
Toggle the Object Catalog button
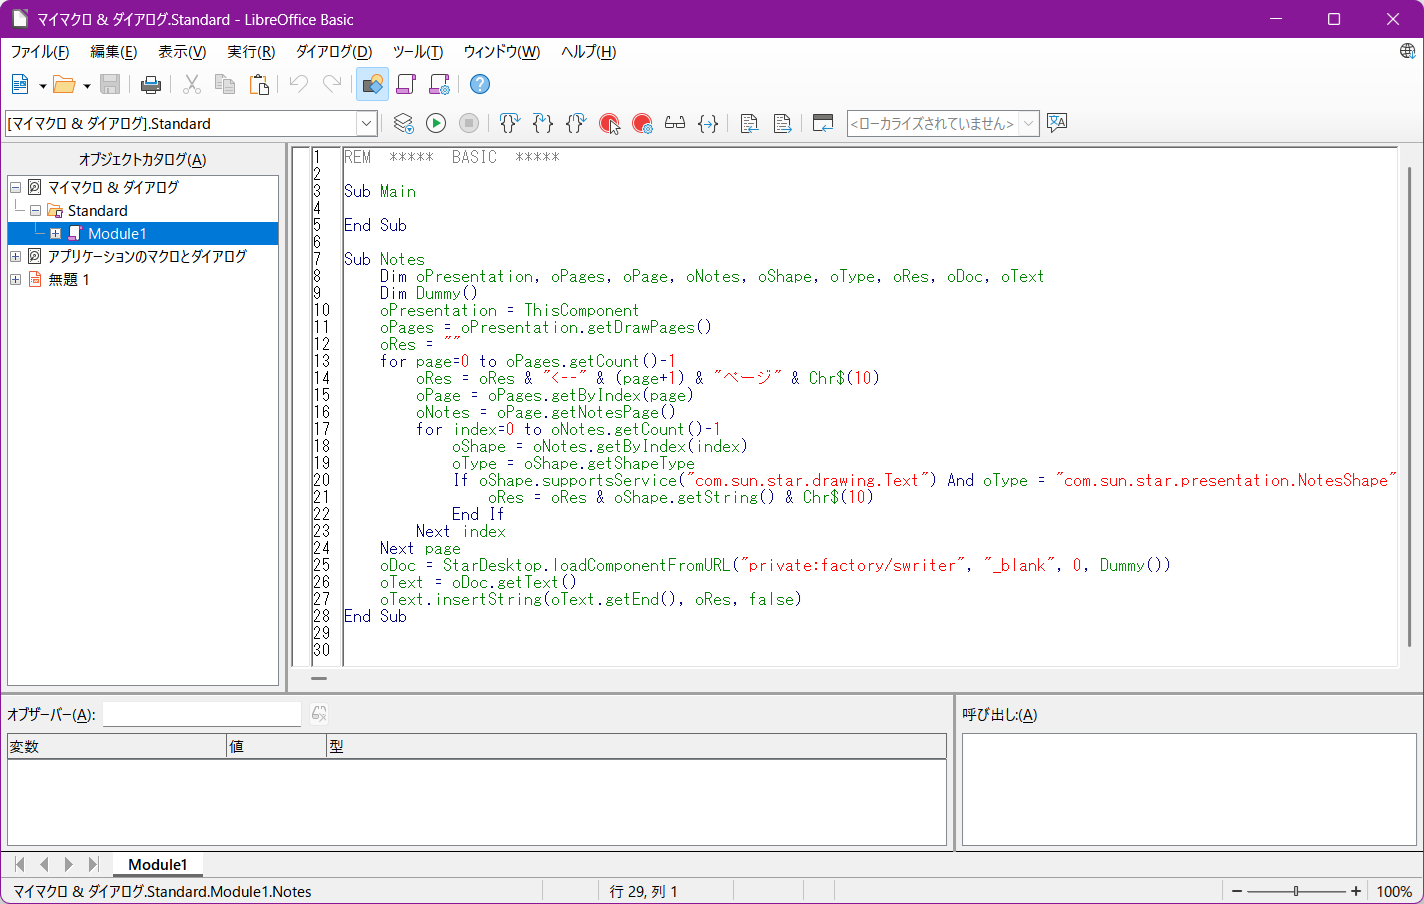(372, 85)
